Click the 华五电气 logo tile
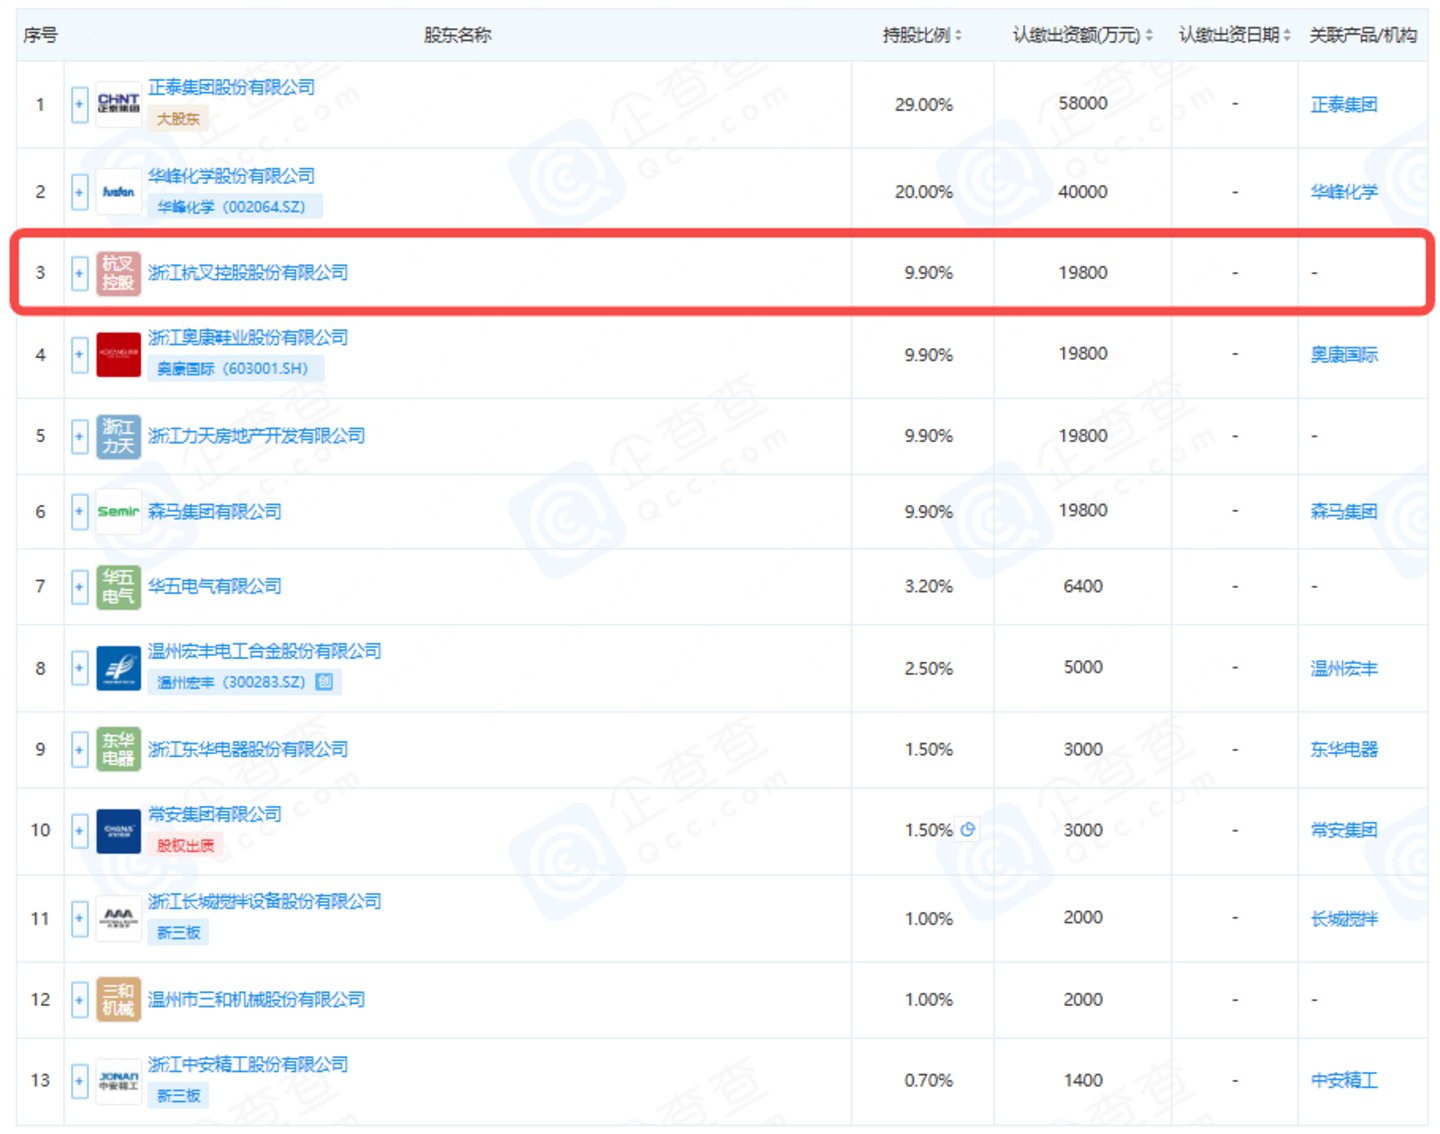Image resolution: width=1440 pixels, height=1134 pixels. (x=118, y=587)
